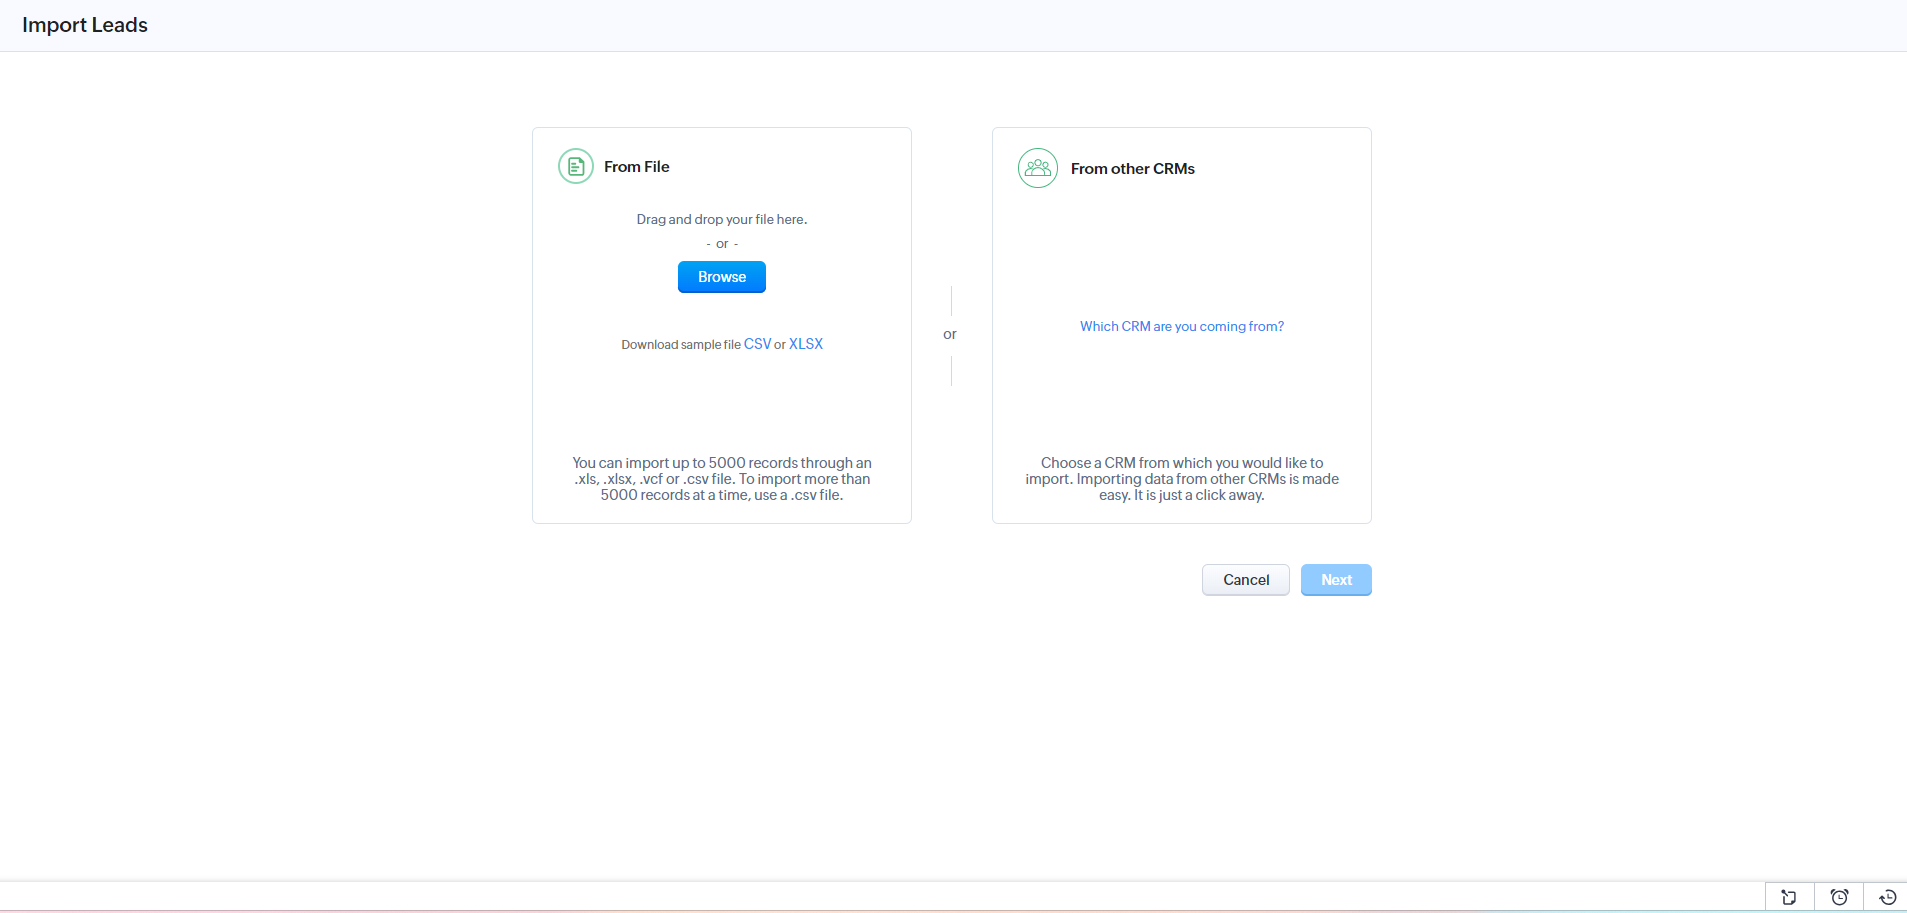This screenshot has width=1907, height=913.
Task: Click the 5000 records limit description
Action: coord(721,479)
